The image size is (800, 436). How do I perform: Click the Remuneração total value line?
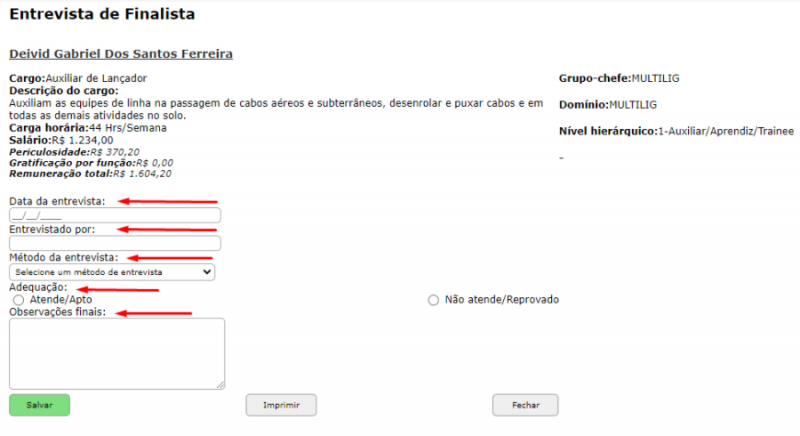coord(91,173)
